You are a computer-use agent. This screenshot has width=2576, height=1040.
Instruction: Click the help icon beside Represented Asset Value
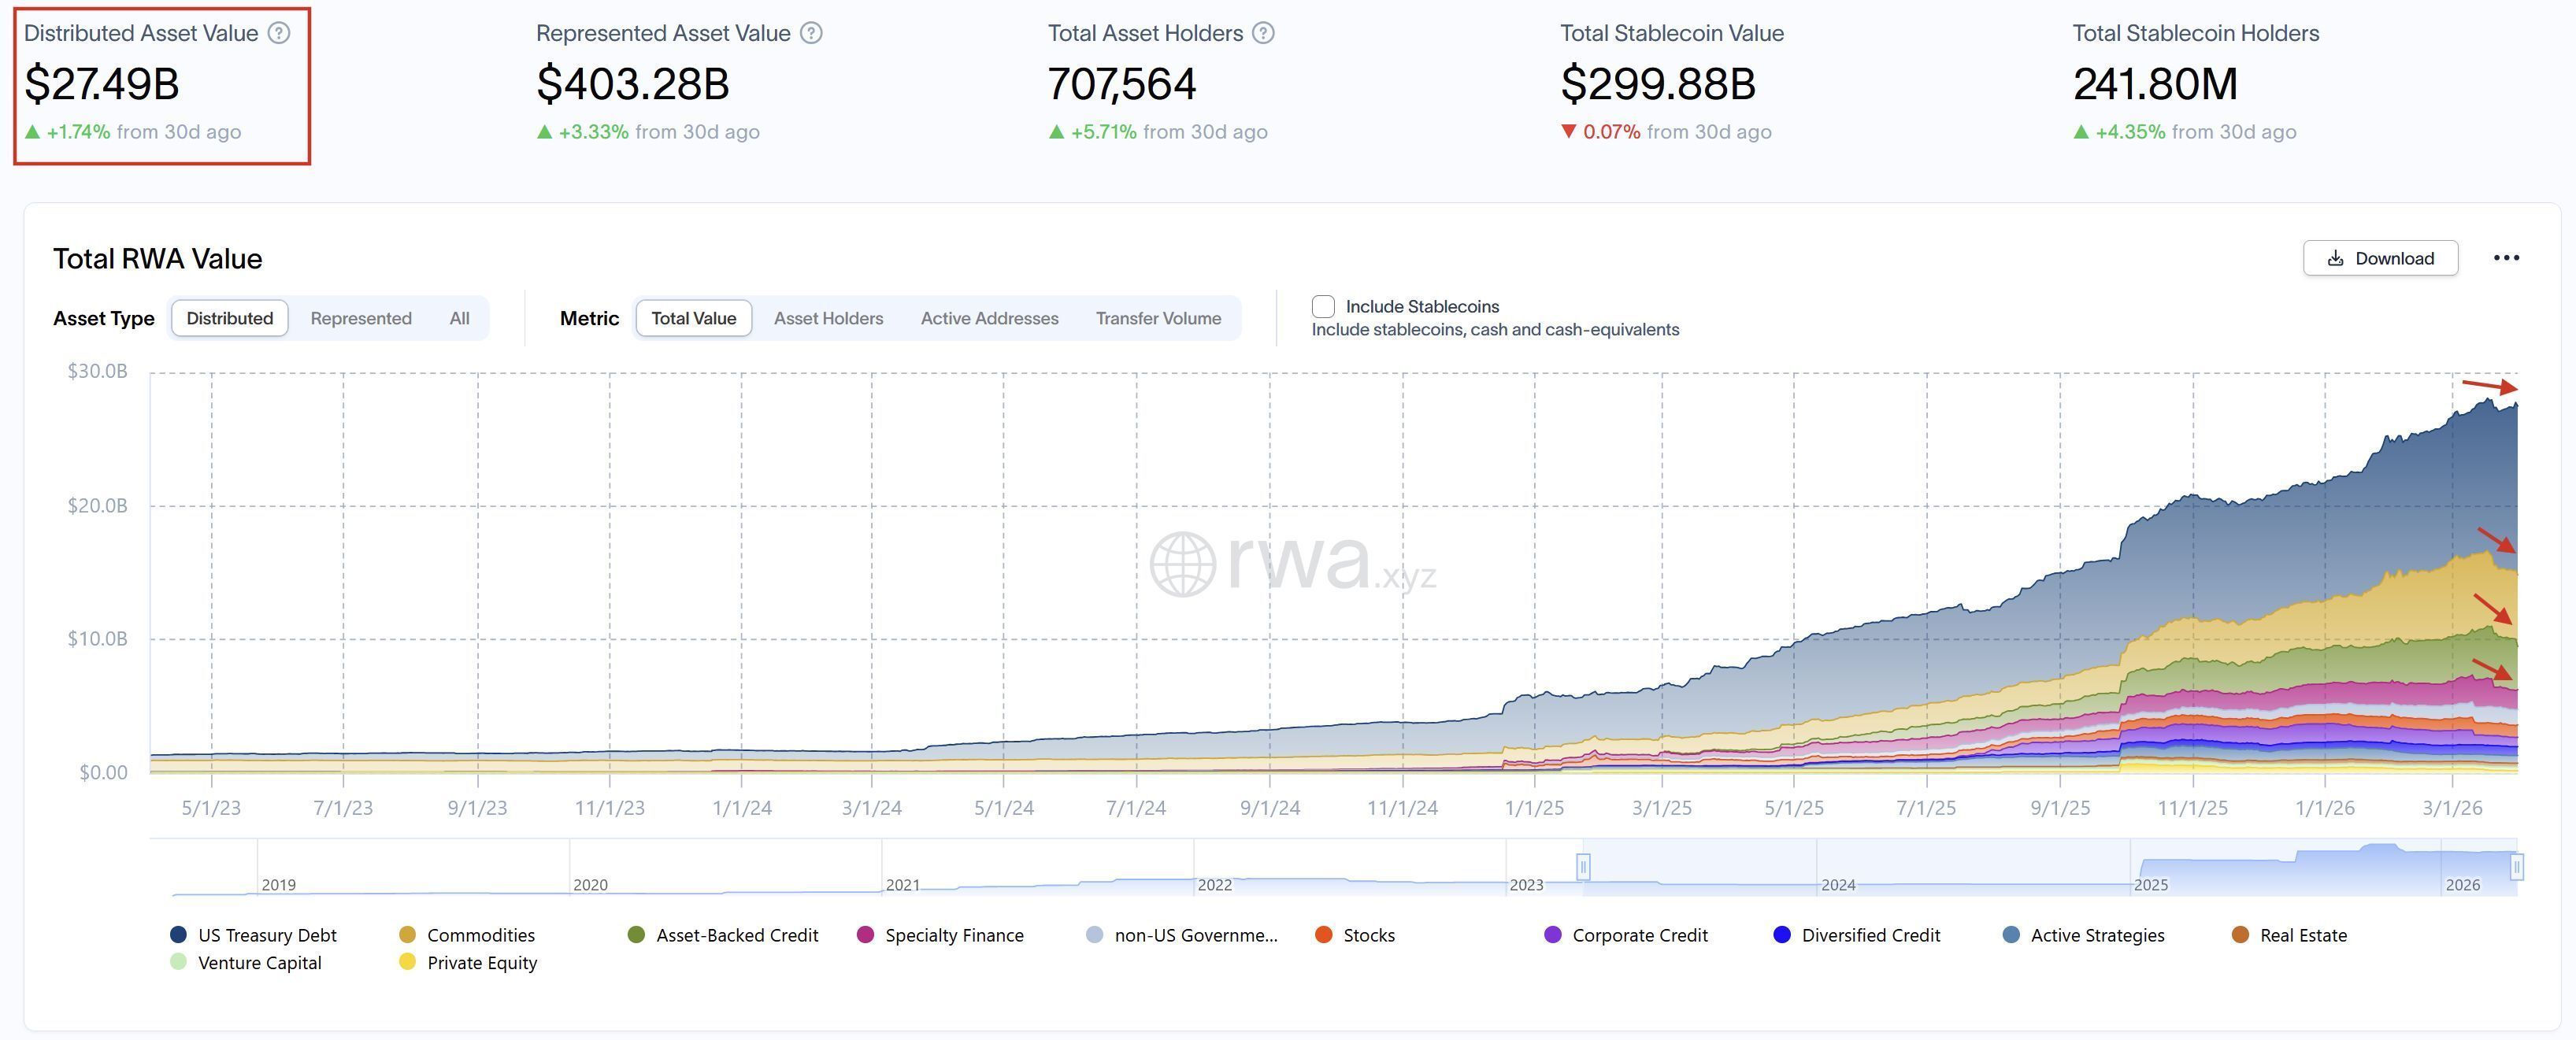click(811, 32)
